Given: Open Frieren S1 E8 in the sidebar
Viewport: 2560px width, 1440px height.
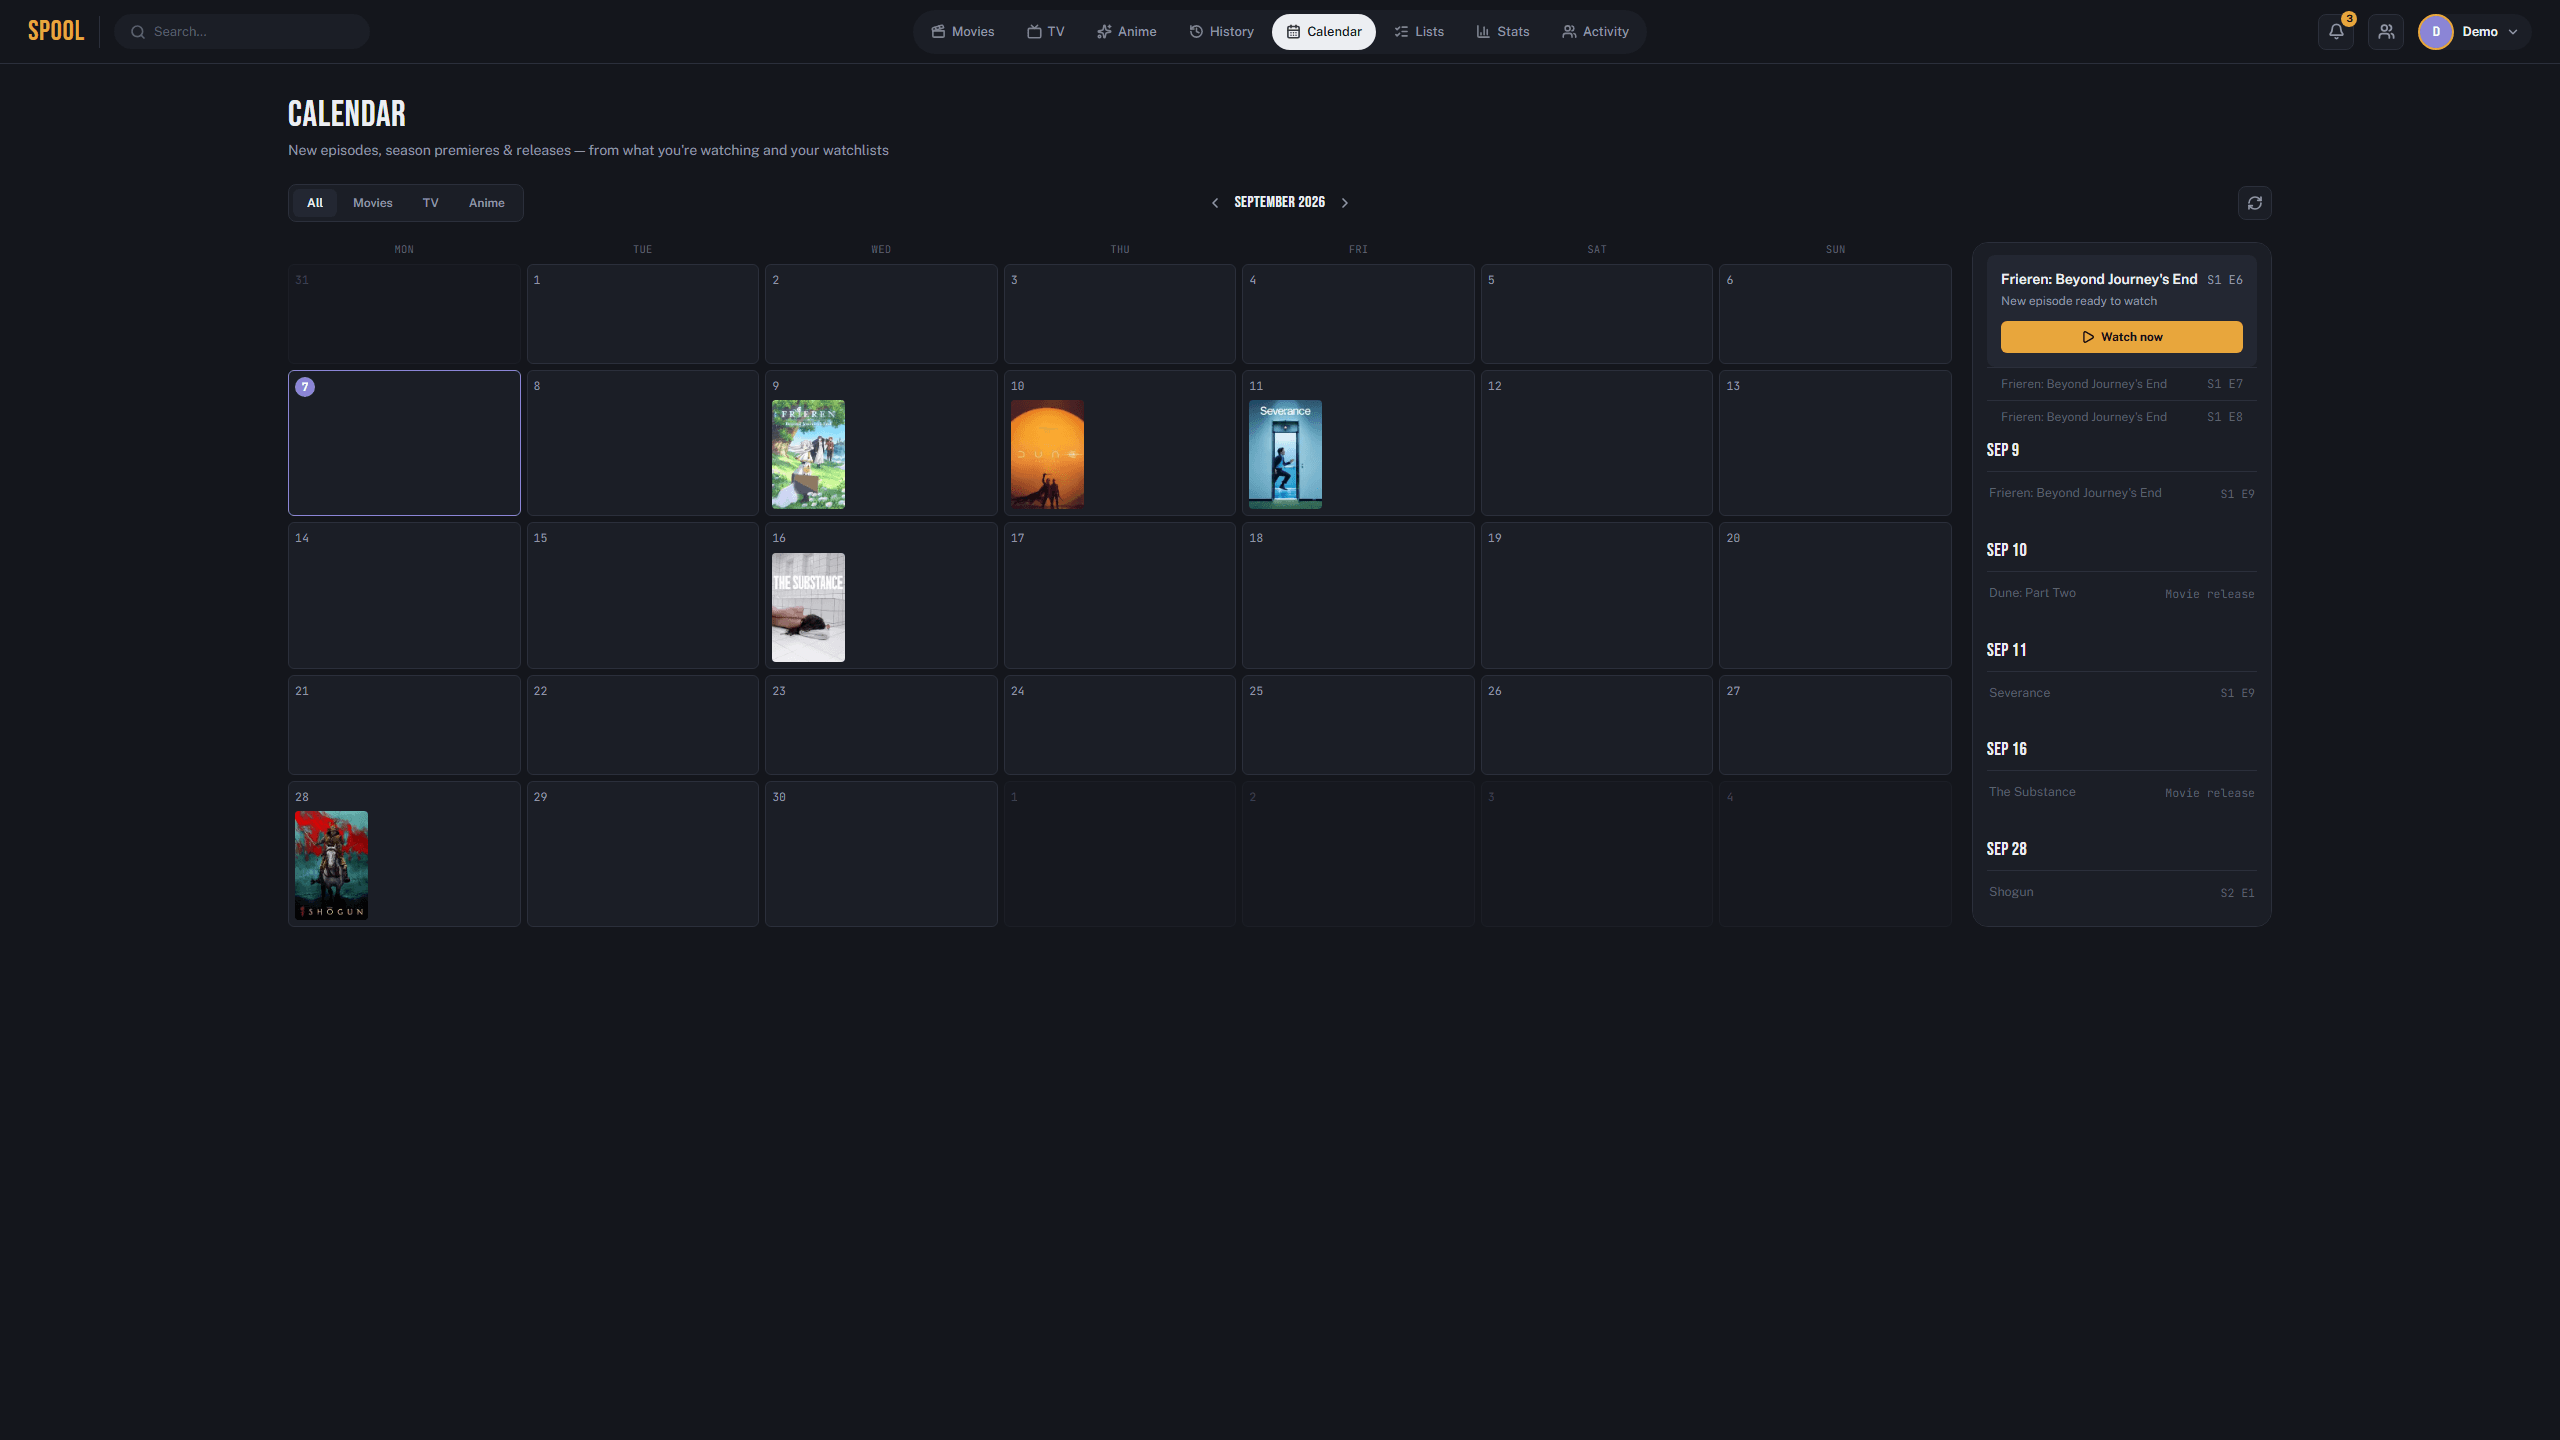Looking at the screenshot, I should [2121, 417].
